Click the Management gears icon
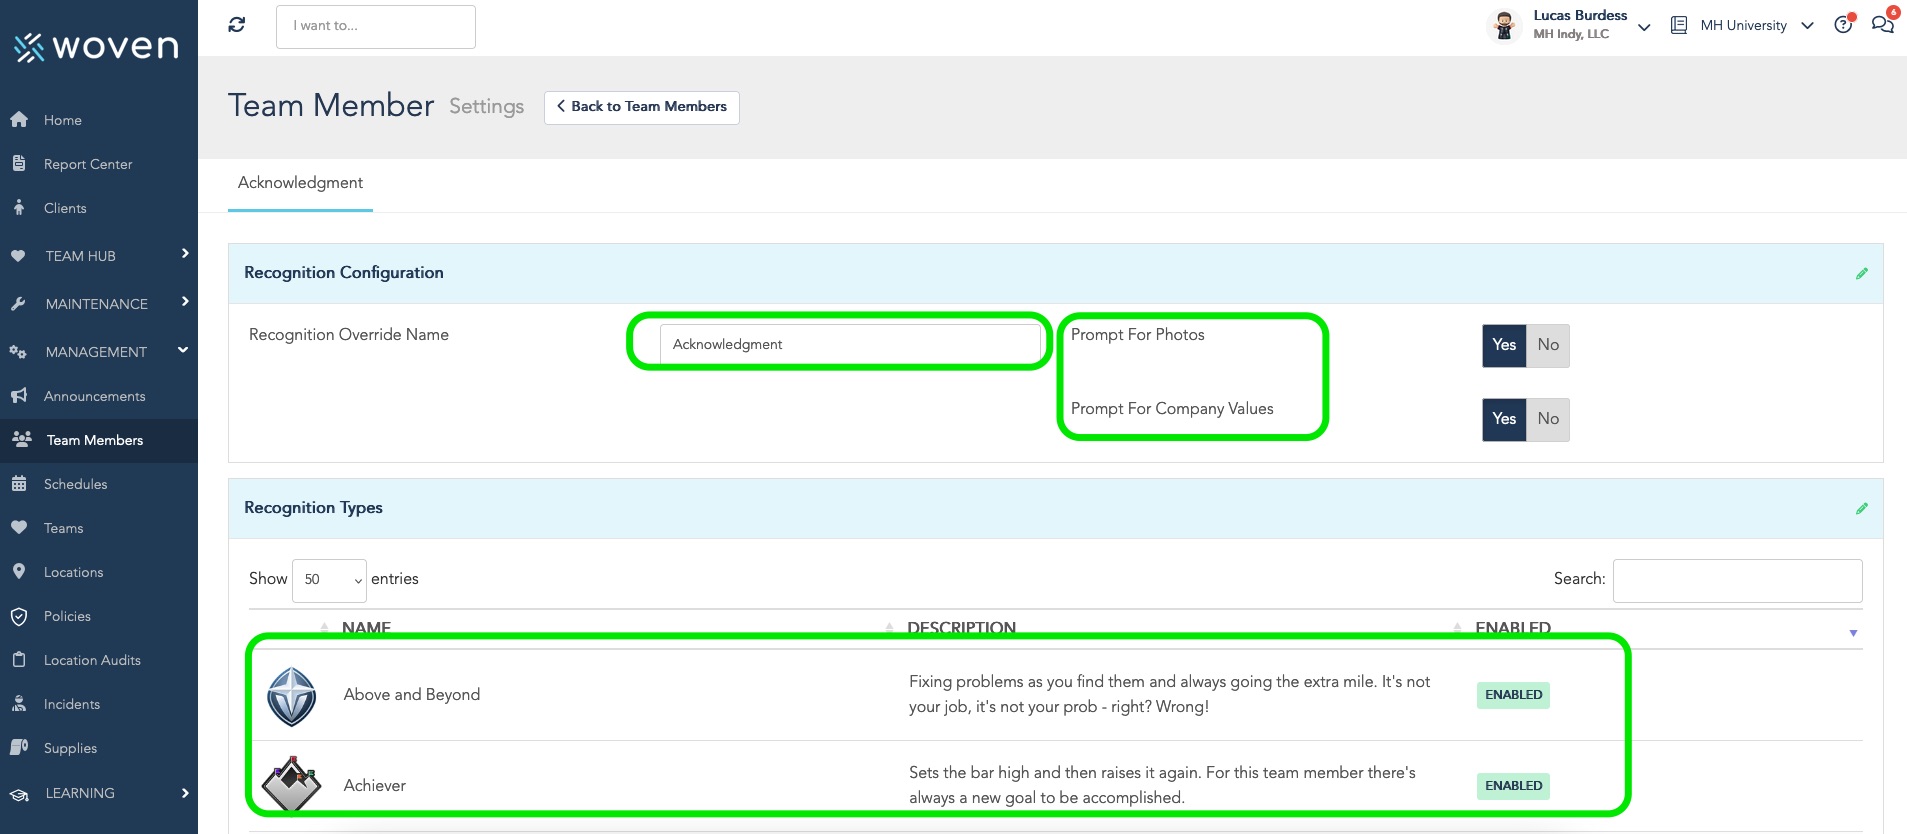1907x834 pixels. 18,352
